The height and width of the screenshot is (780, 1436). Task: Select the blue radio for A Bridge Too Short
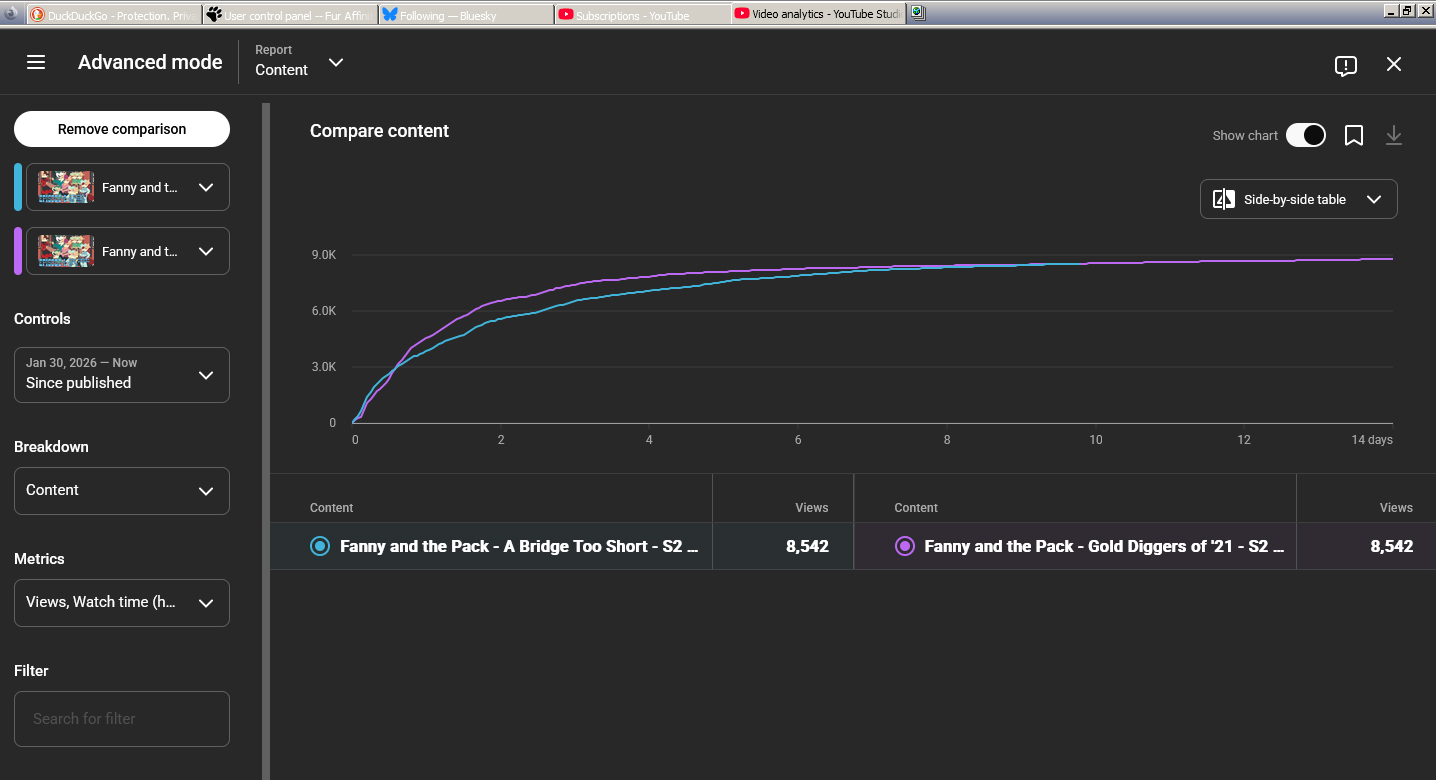pos(320,546)
